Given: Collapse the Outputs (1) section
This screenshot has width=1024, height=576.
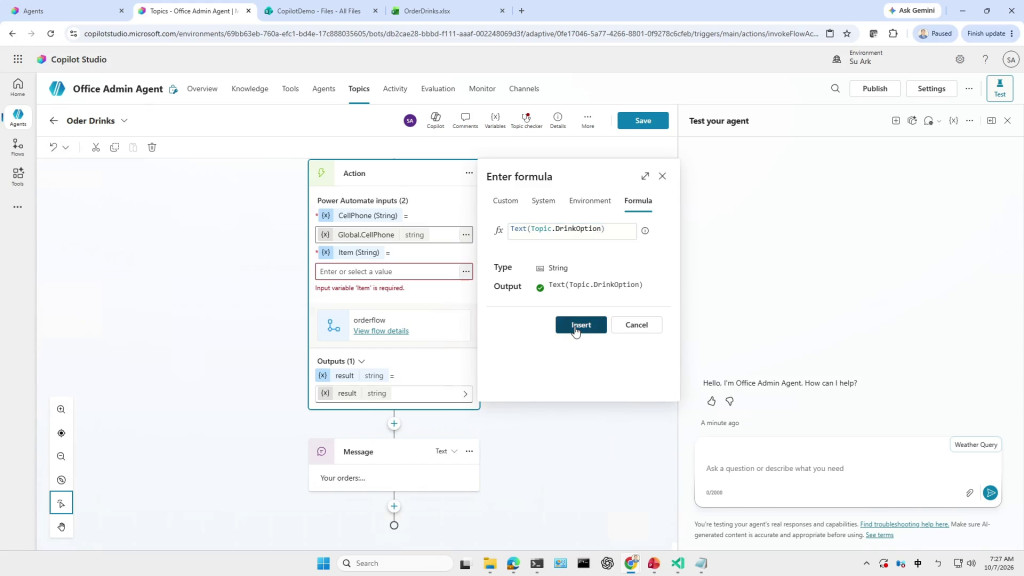Looking at the screenshot, I should pos(361,361).
